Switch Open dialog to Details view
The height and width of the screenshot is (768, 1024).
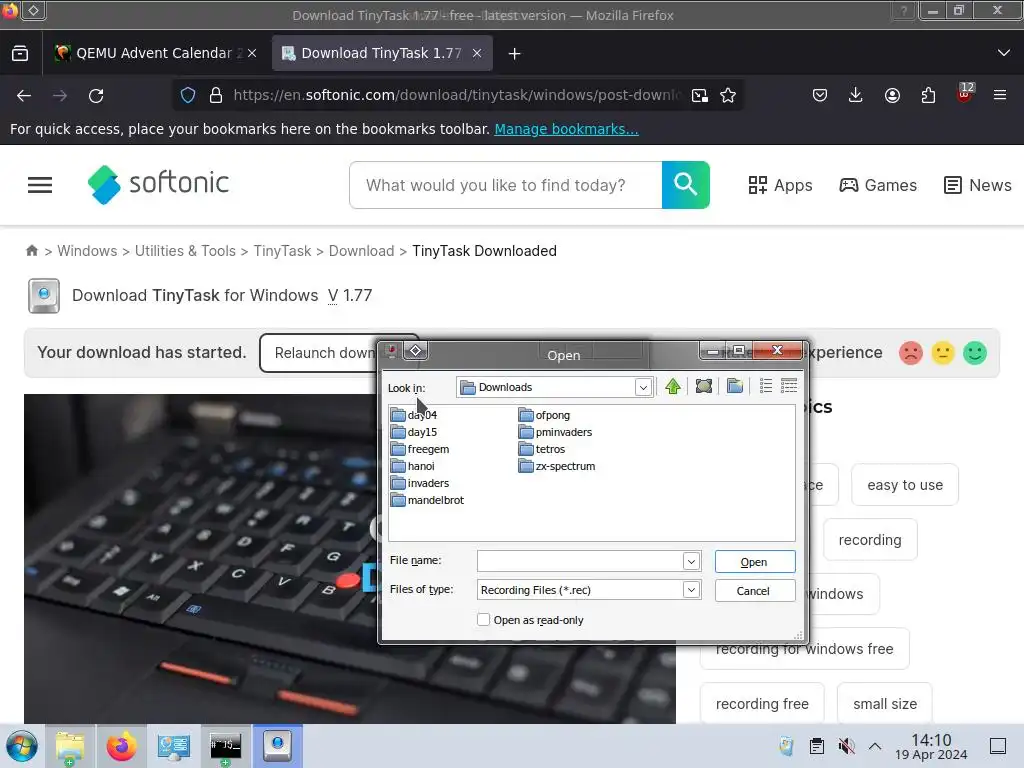pos(789,387)
